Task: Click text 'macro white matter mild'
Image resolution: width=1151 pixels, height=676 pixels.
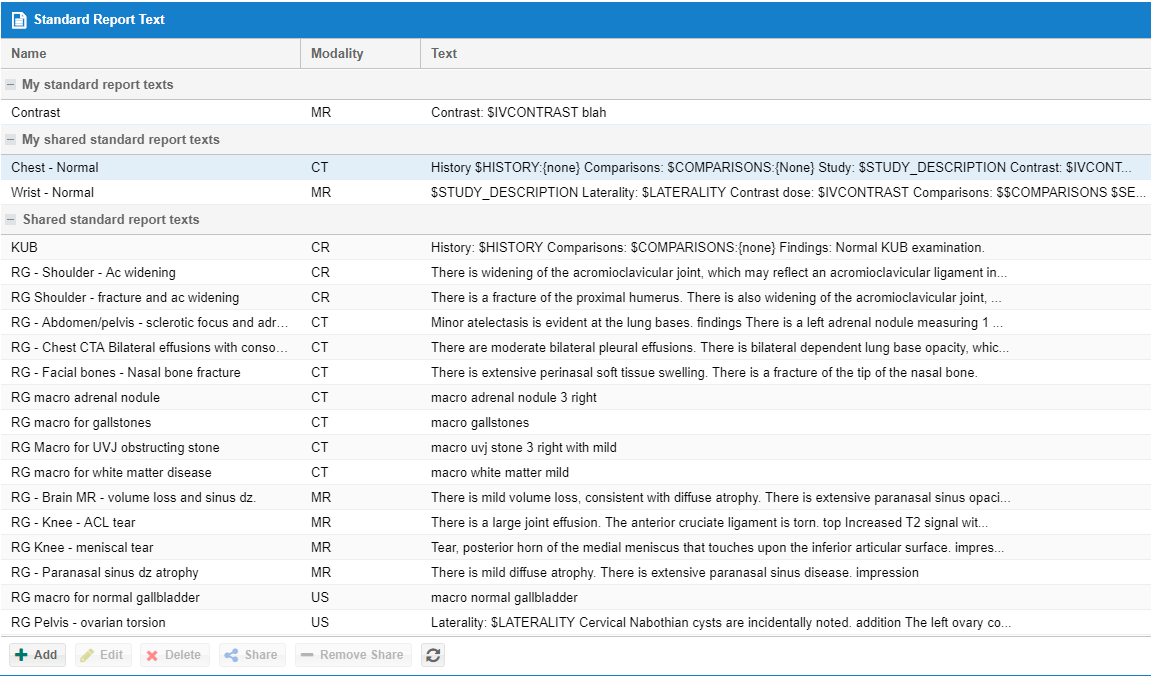Action: coord(500,472)
